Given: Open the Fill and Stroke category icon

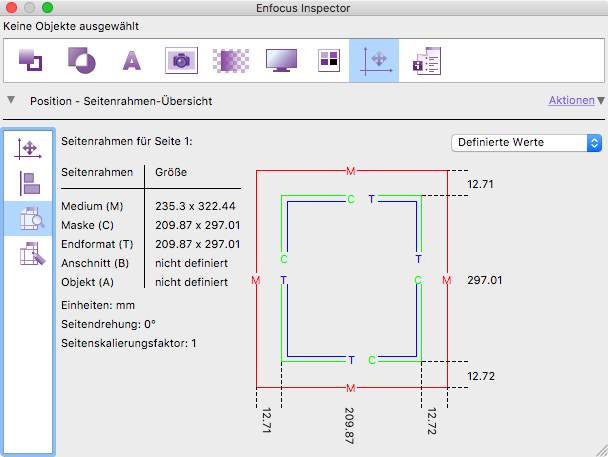Looking at the screenshot, I should click(29, 61).
